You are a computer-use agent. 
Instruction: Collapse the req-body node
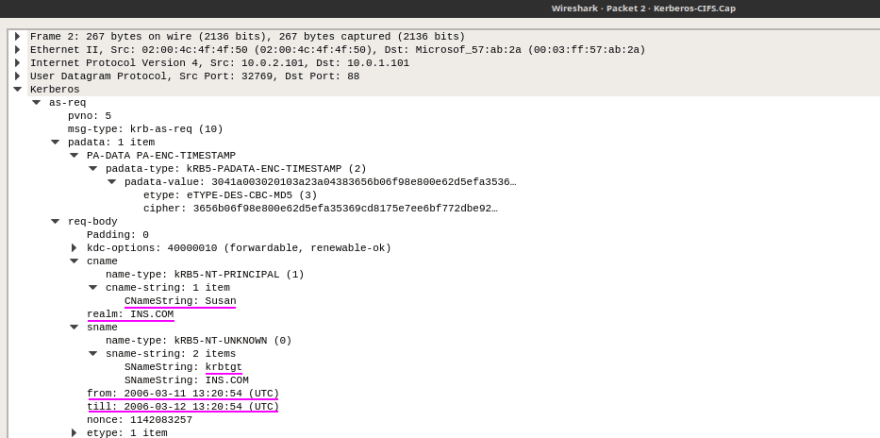(x=55, y=222)
